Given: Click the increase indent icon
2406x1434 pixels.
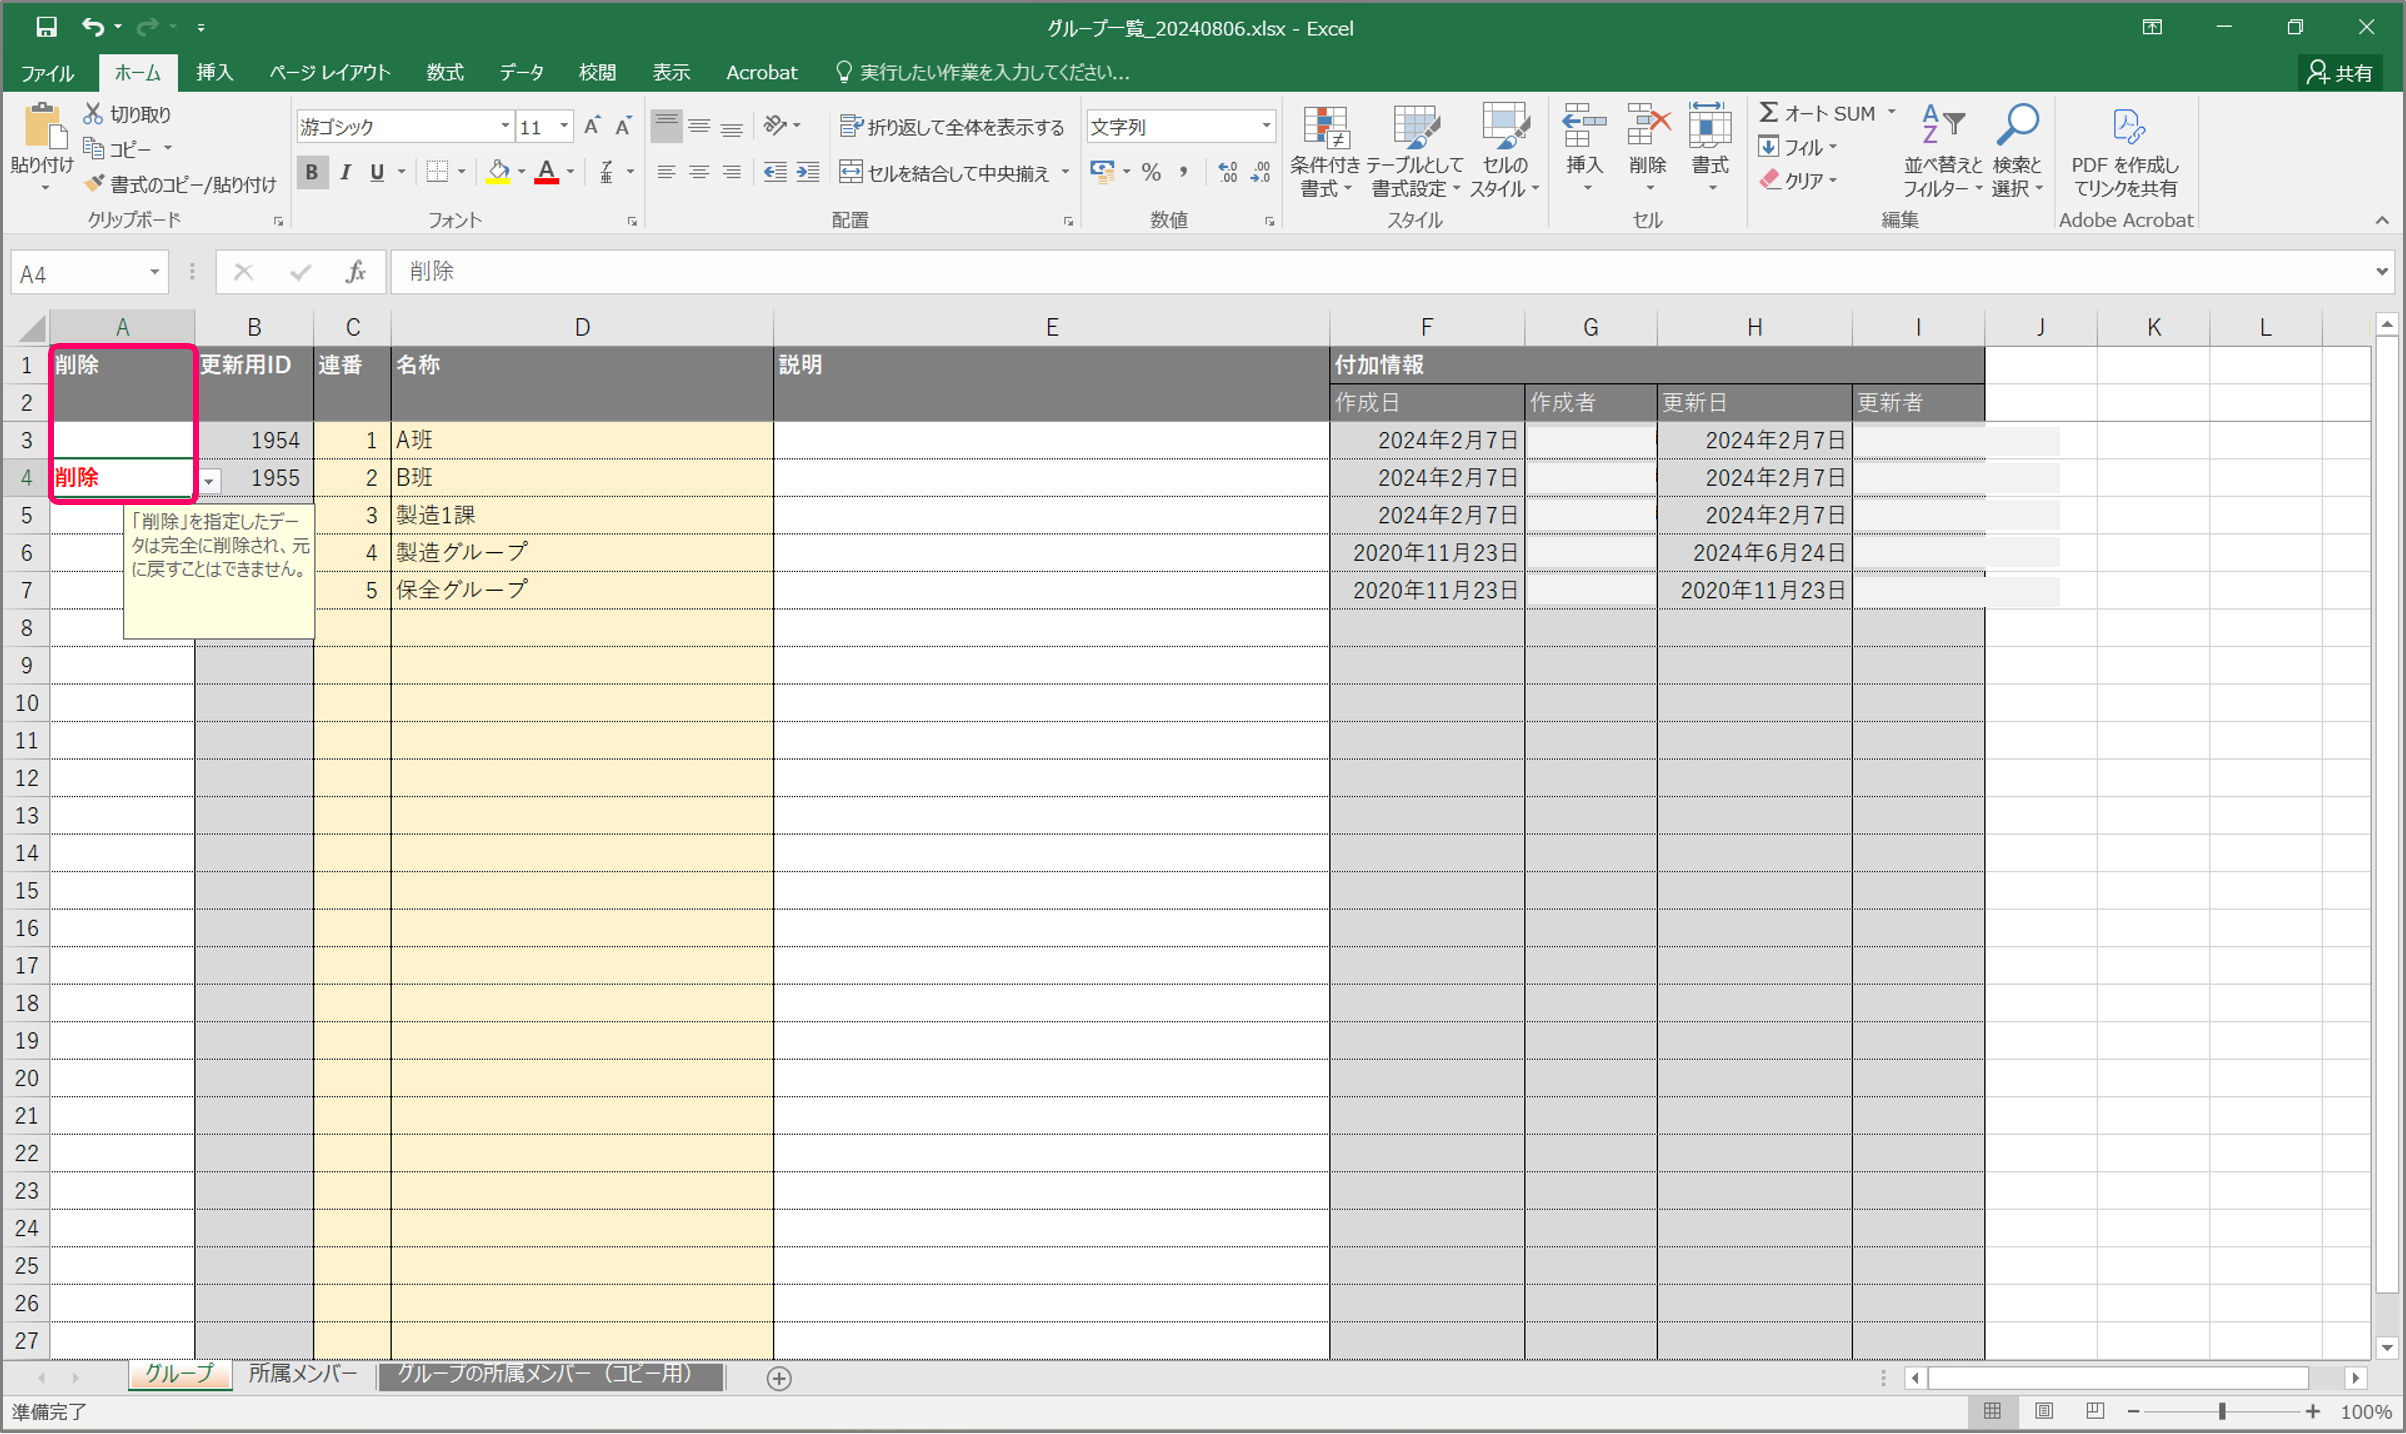Looking at the screenshot, I should [808, 173].
